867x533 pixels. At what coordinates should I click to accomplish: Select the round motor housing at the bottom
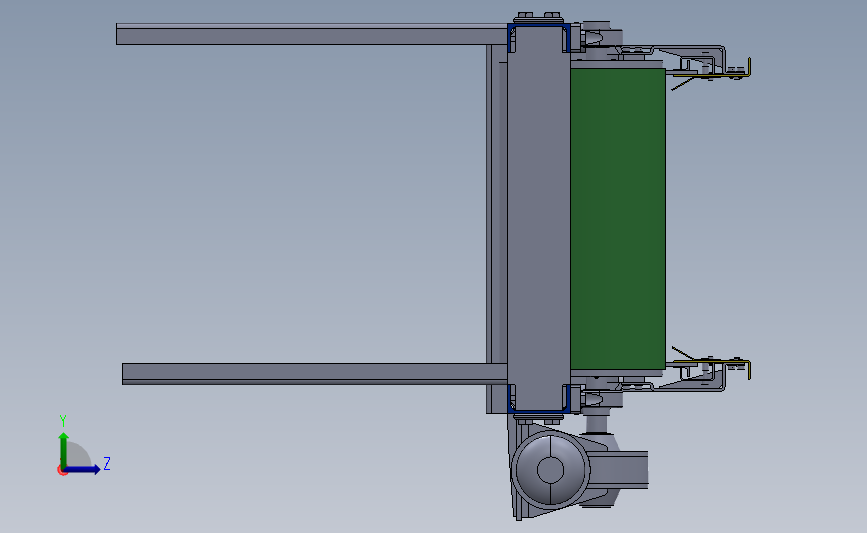[550, 470]
